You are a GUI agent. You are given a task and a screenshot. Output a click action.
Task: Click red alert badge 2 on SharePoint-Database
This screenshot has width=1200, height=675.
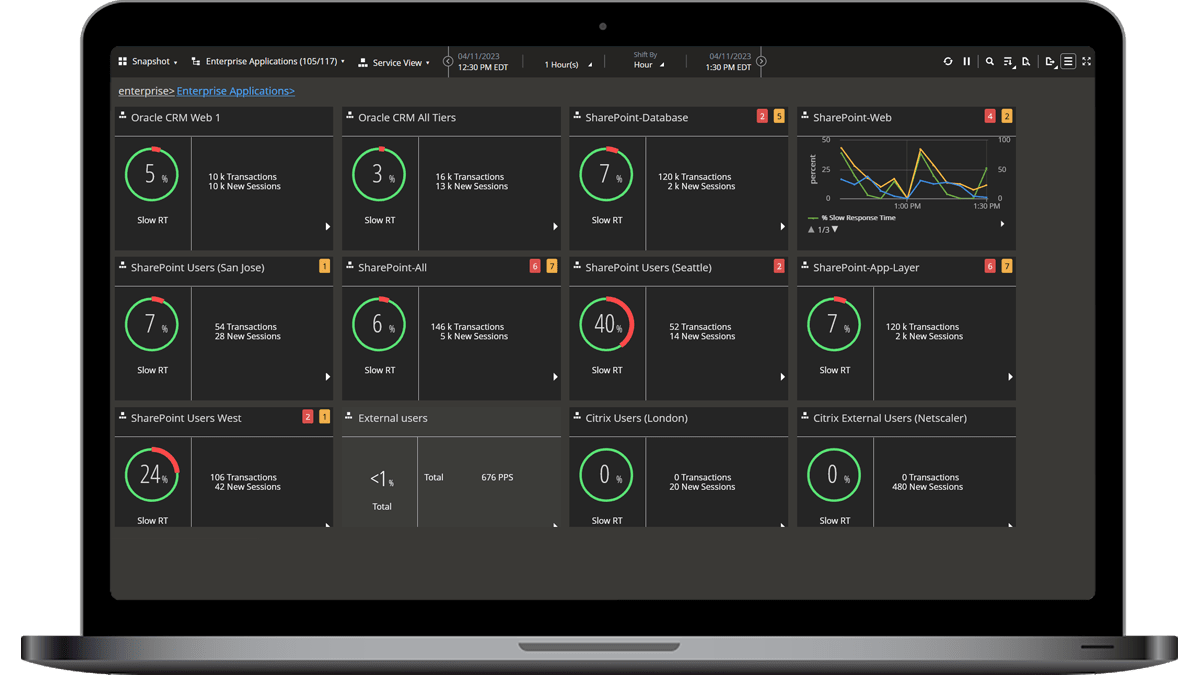tap(762, 117)
